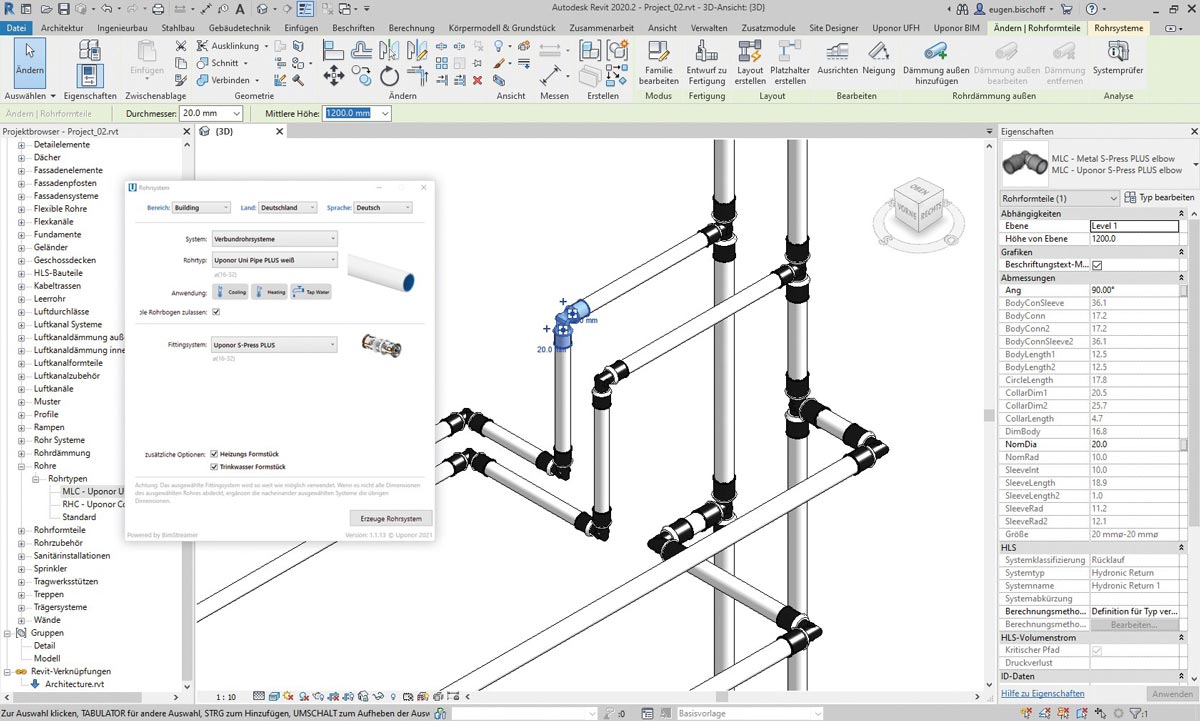Open the Rohrtyp dropdown list
1200x721 pixels.
[x=273, y=261]
